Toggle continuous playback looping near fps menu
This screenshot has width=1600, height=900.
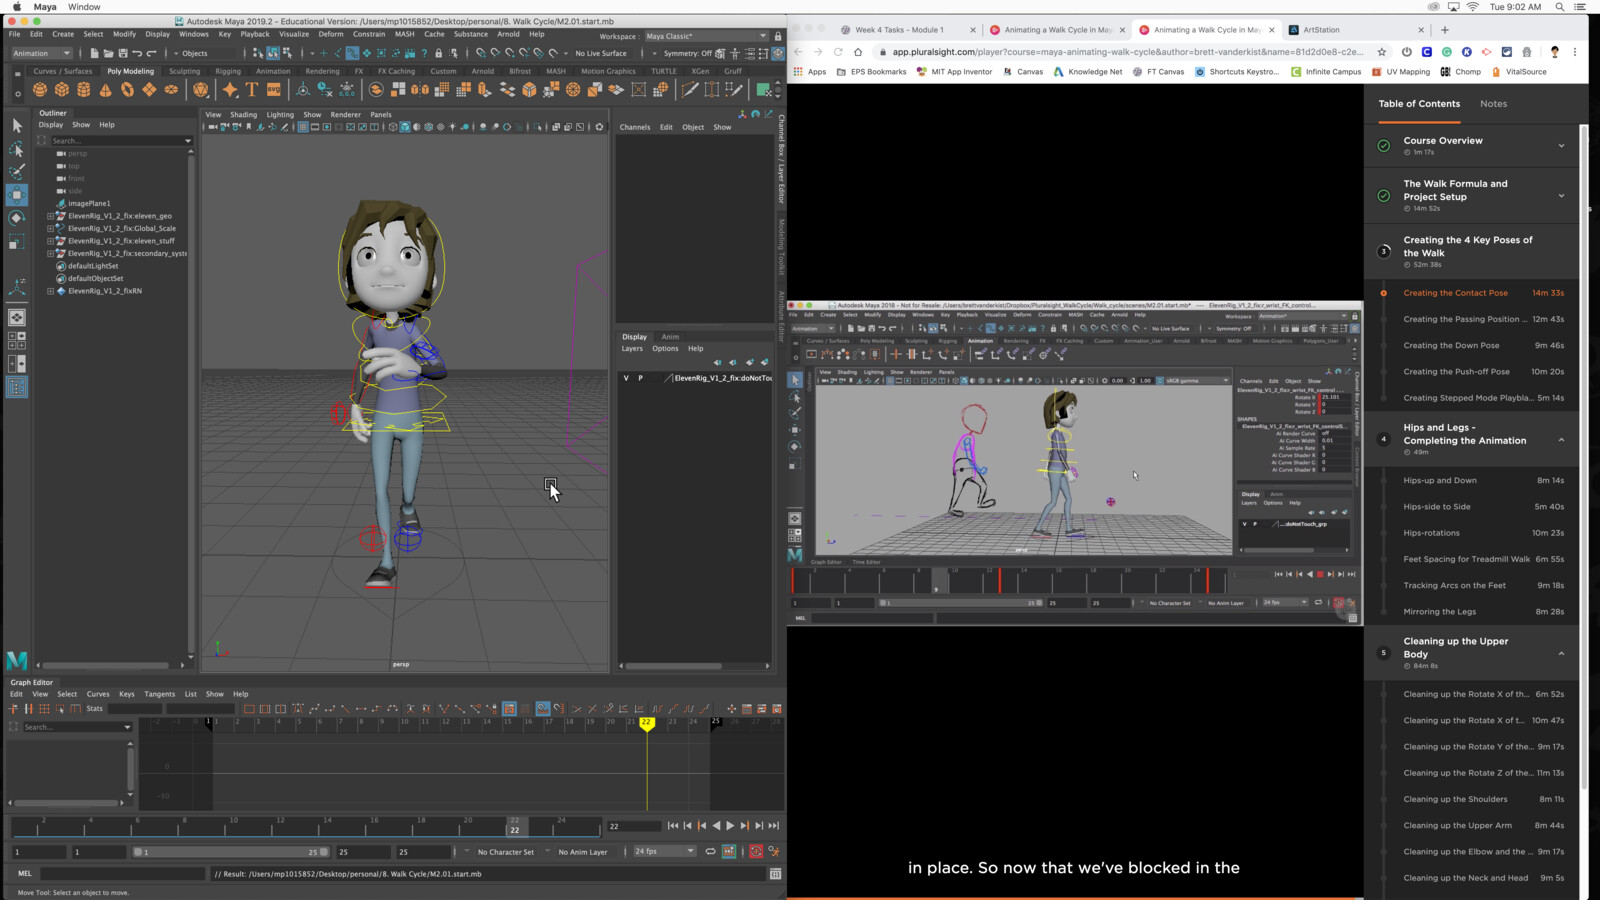[712, 852]
